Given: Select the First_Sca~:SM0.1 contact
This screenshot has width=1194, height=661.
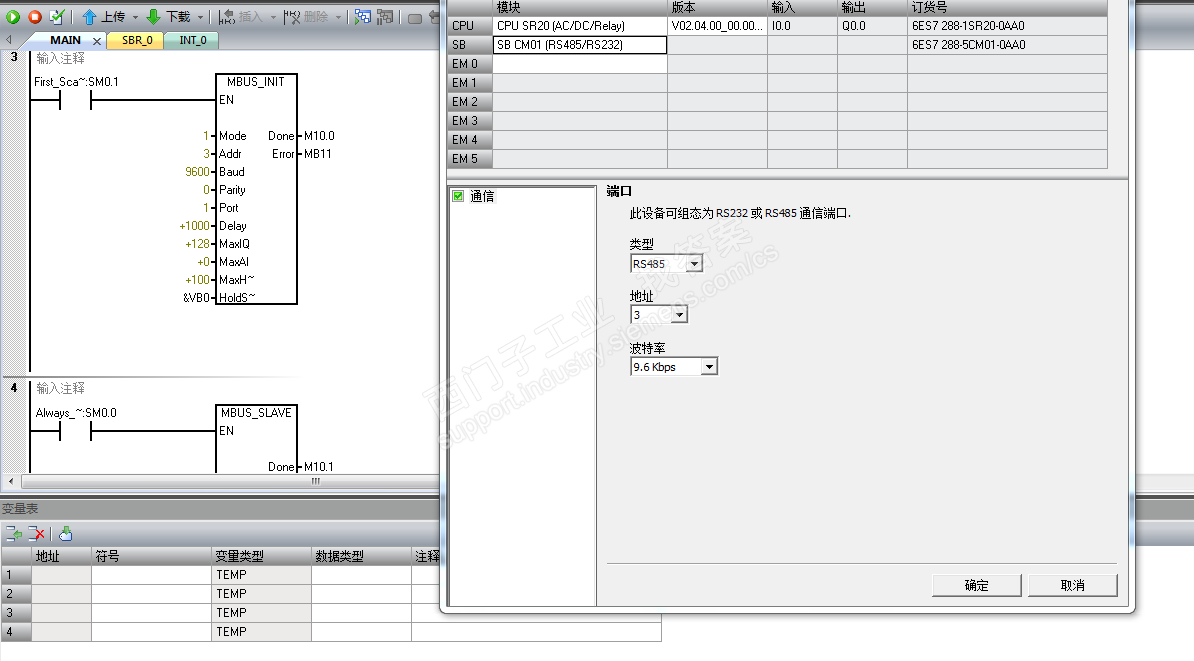Looking at the screenshot, I should tap(75, 100).
